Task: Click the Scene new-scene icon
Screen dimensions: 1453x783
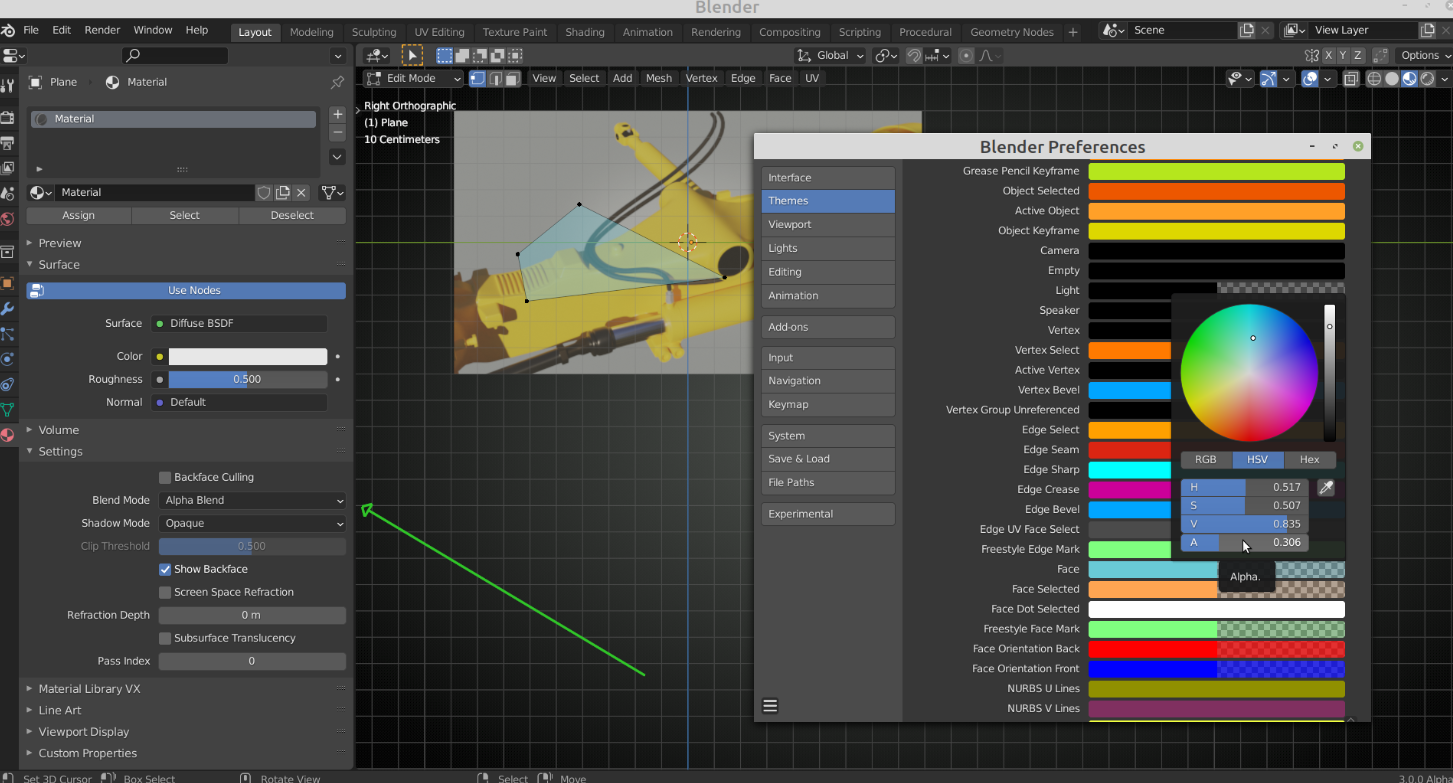Action: (1246, 31)
